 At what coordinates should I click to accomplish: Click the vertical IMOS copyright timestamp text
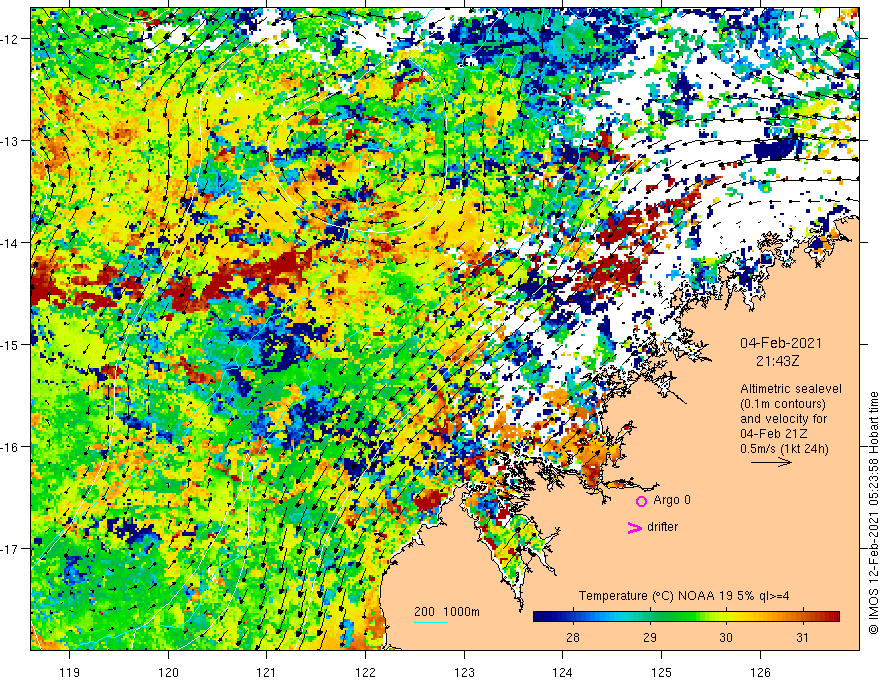873,513
